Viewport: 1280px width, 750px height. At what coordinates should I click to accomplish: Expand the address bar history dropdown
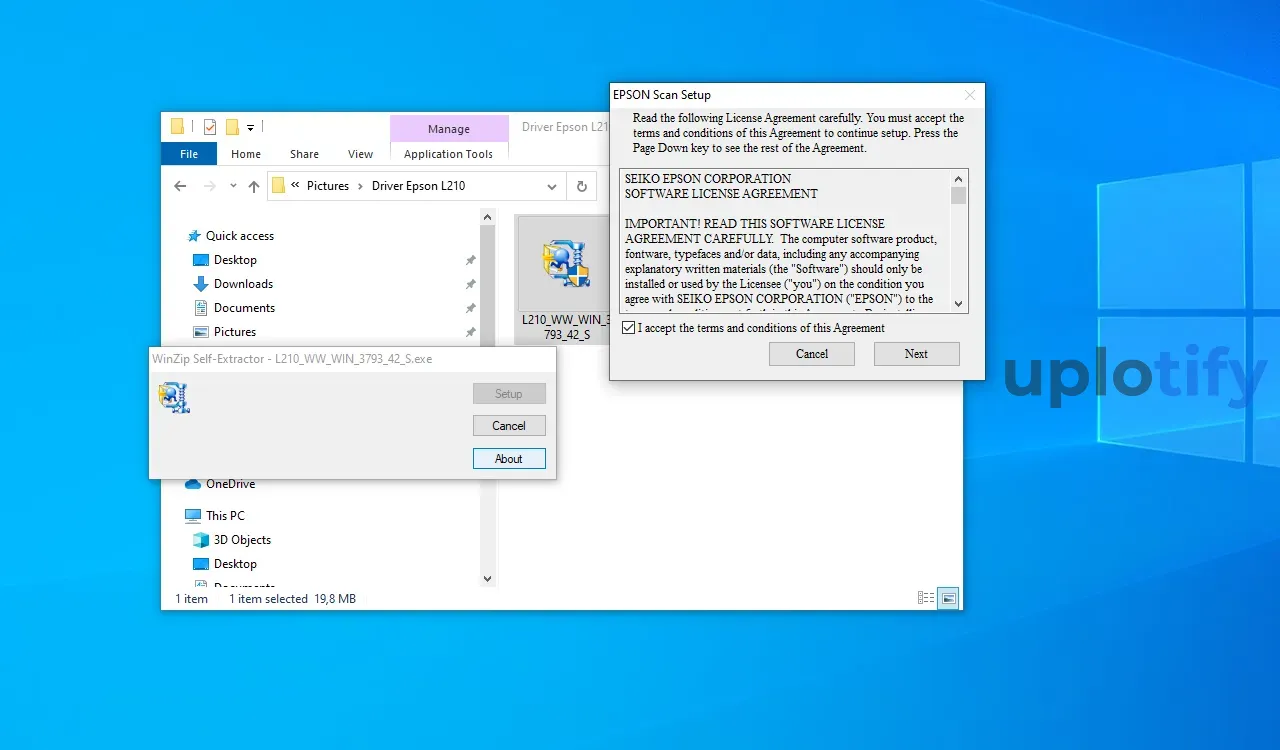tap(552, 186)
